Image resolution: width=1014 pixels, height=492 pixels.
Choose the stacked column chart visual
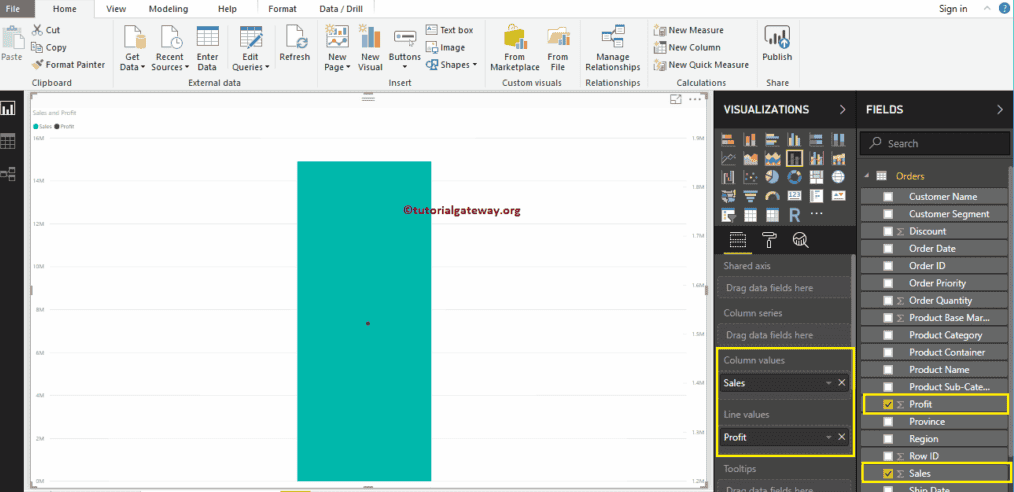click(750, 140)
